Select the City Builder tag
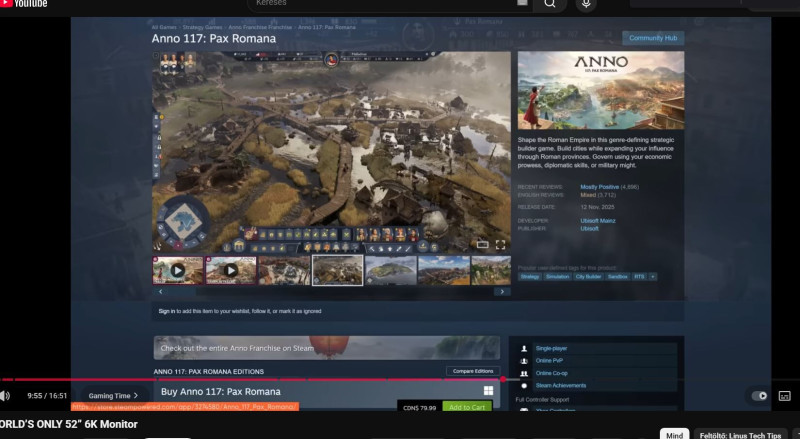This screenshot has width=800, height=439. click(588, 277)
